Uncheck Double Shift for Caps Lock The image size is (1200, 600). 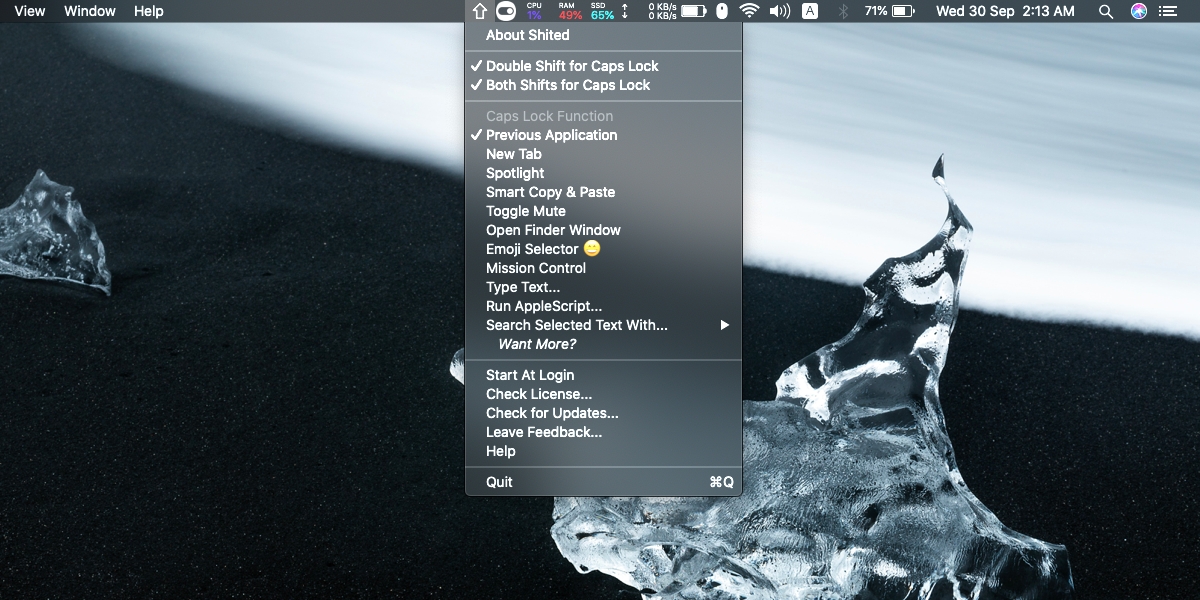571,66
